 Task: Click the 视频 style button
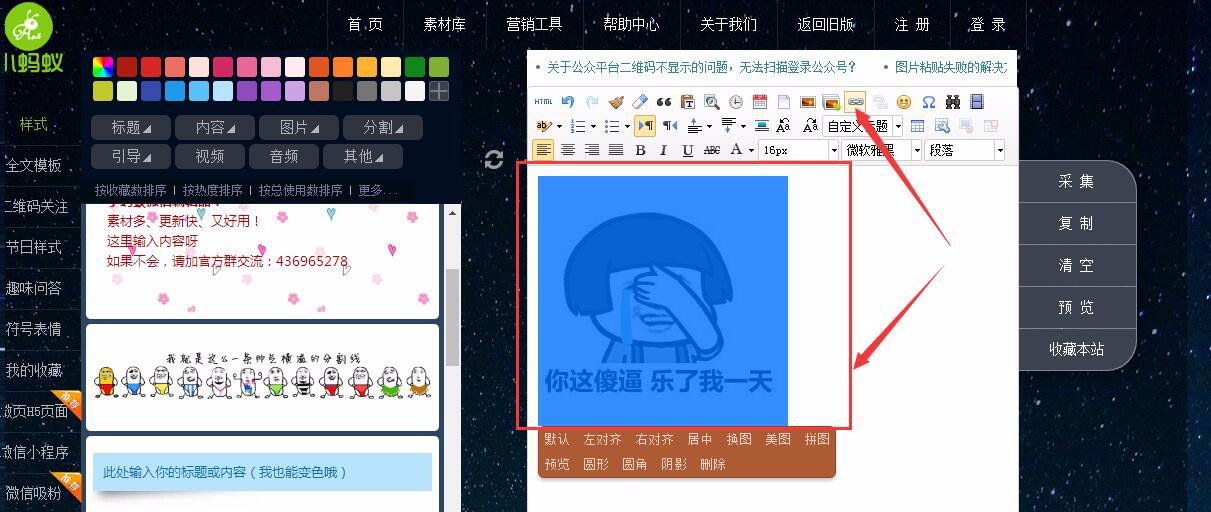209,157
